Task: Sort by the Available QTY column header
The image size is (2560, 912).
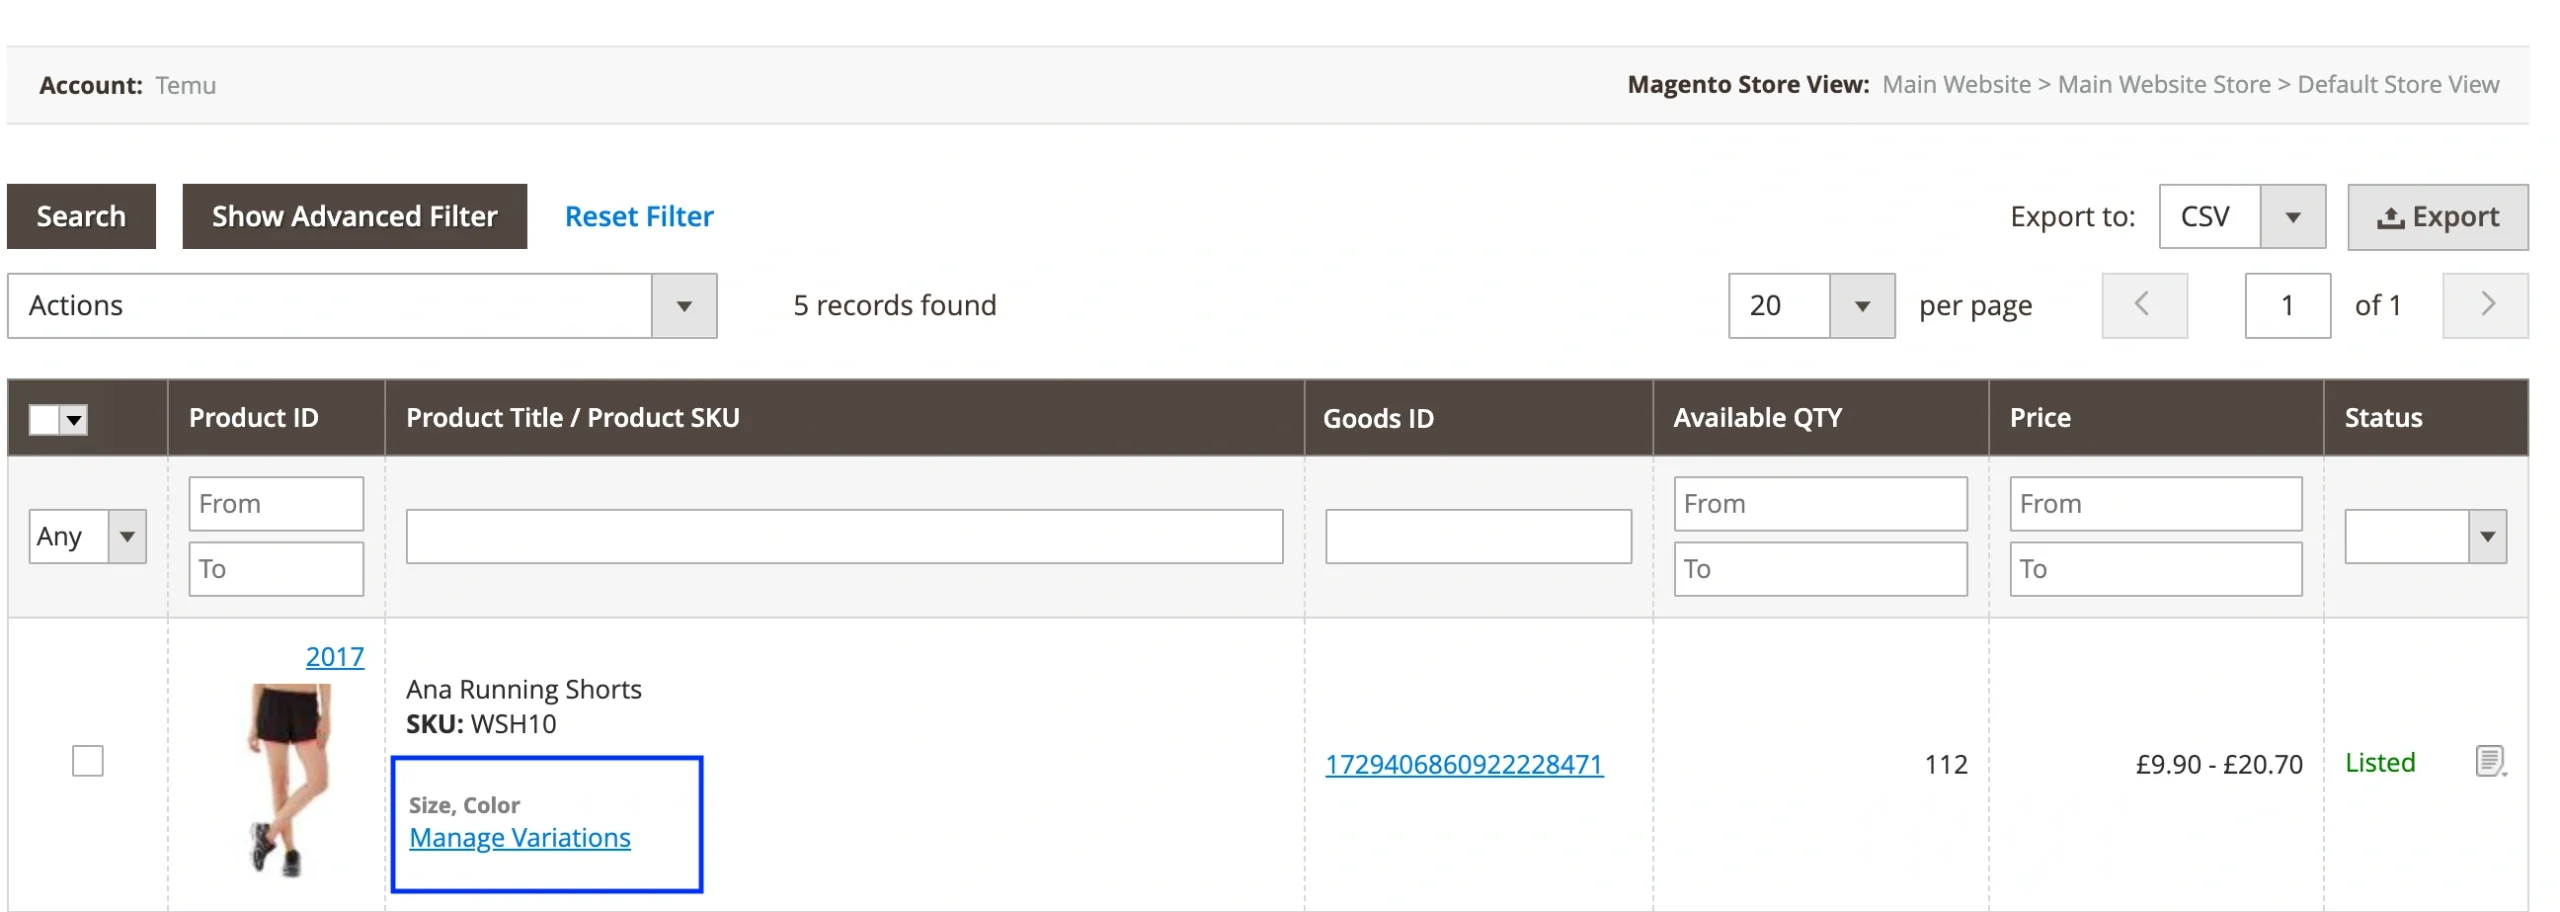Action: (x=1757, y=418)
